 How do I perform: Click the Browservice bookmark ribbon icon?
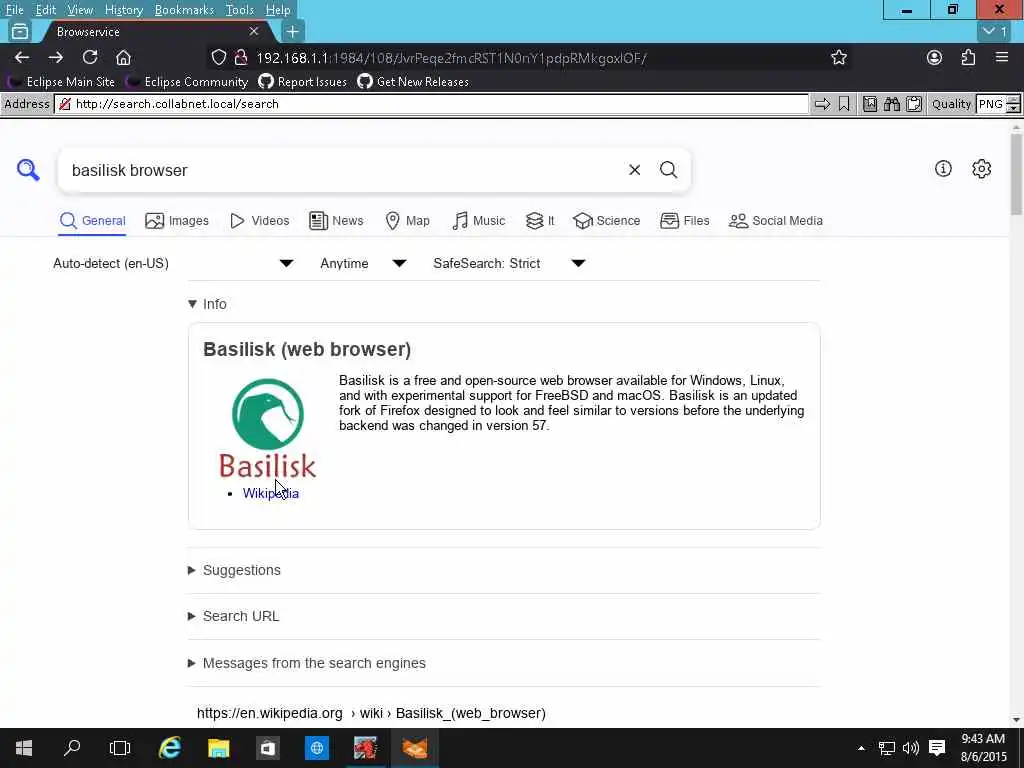click(x=844, y=104)
